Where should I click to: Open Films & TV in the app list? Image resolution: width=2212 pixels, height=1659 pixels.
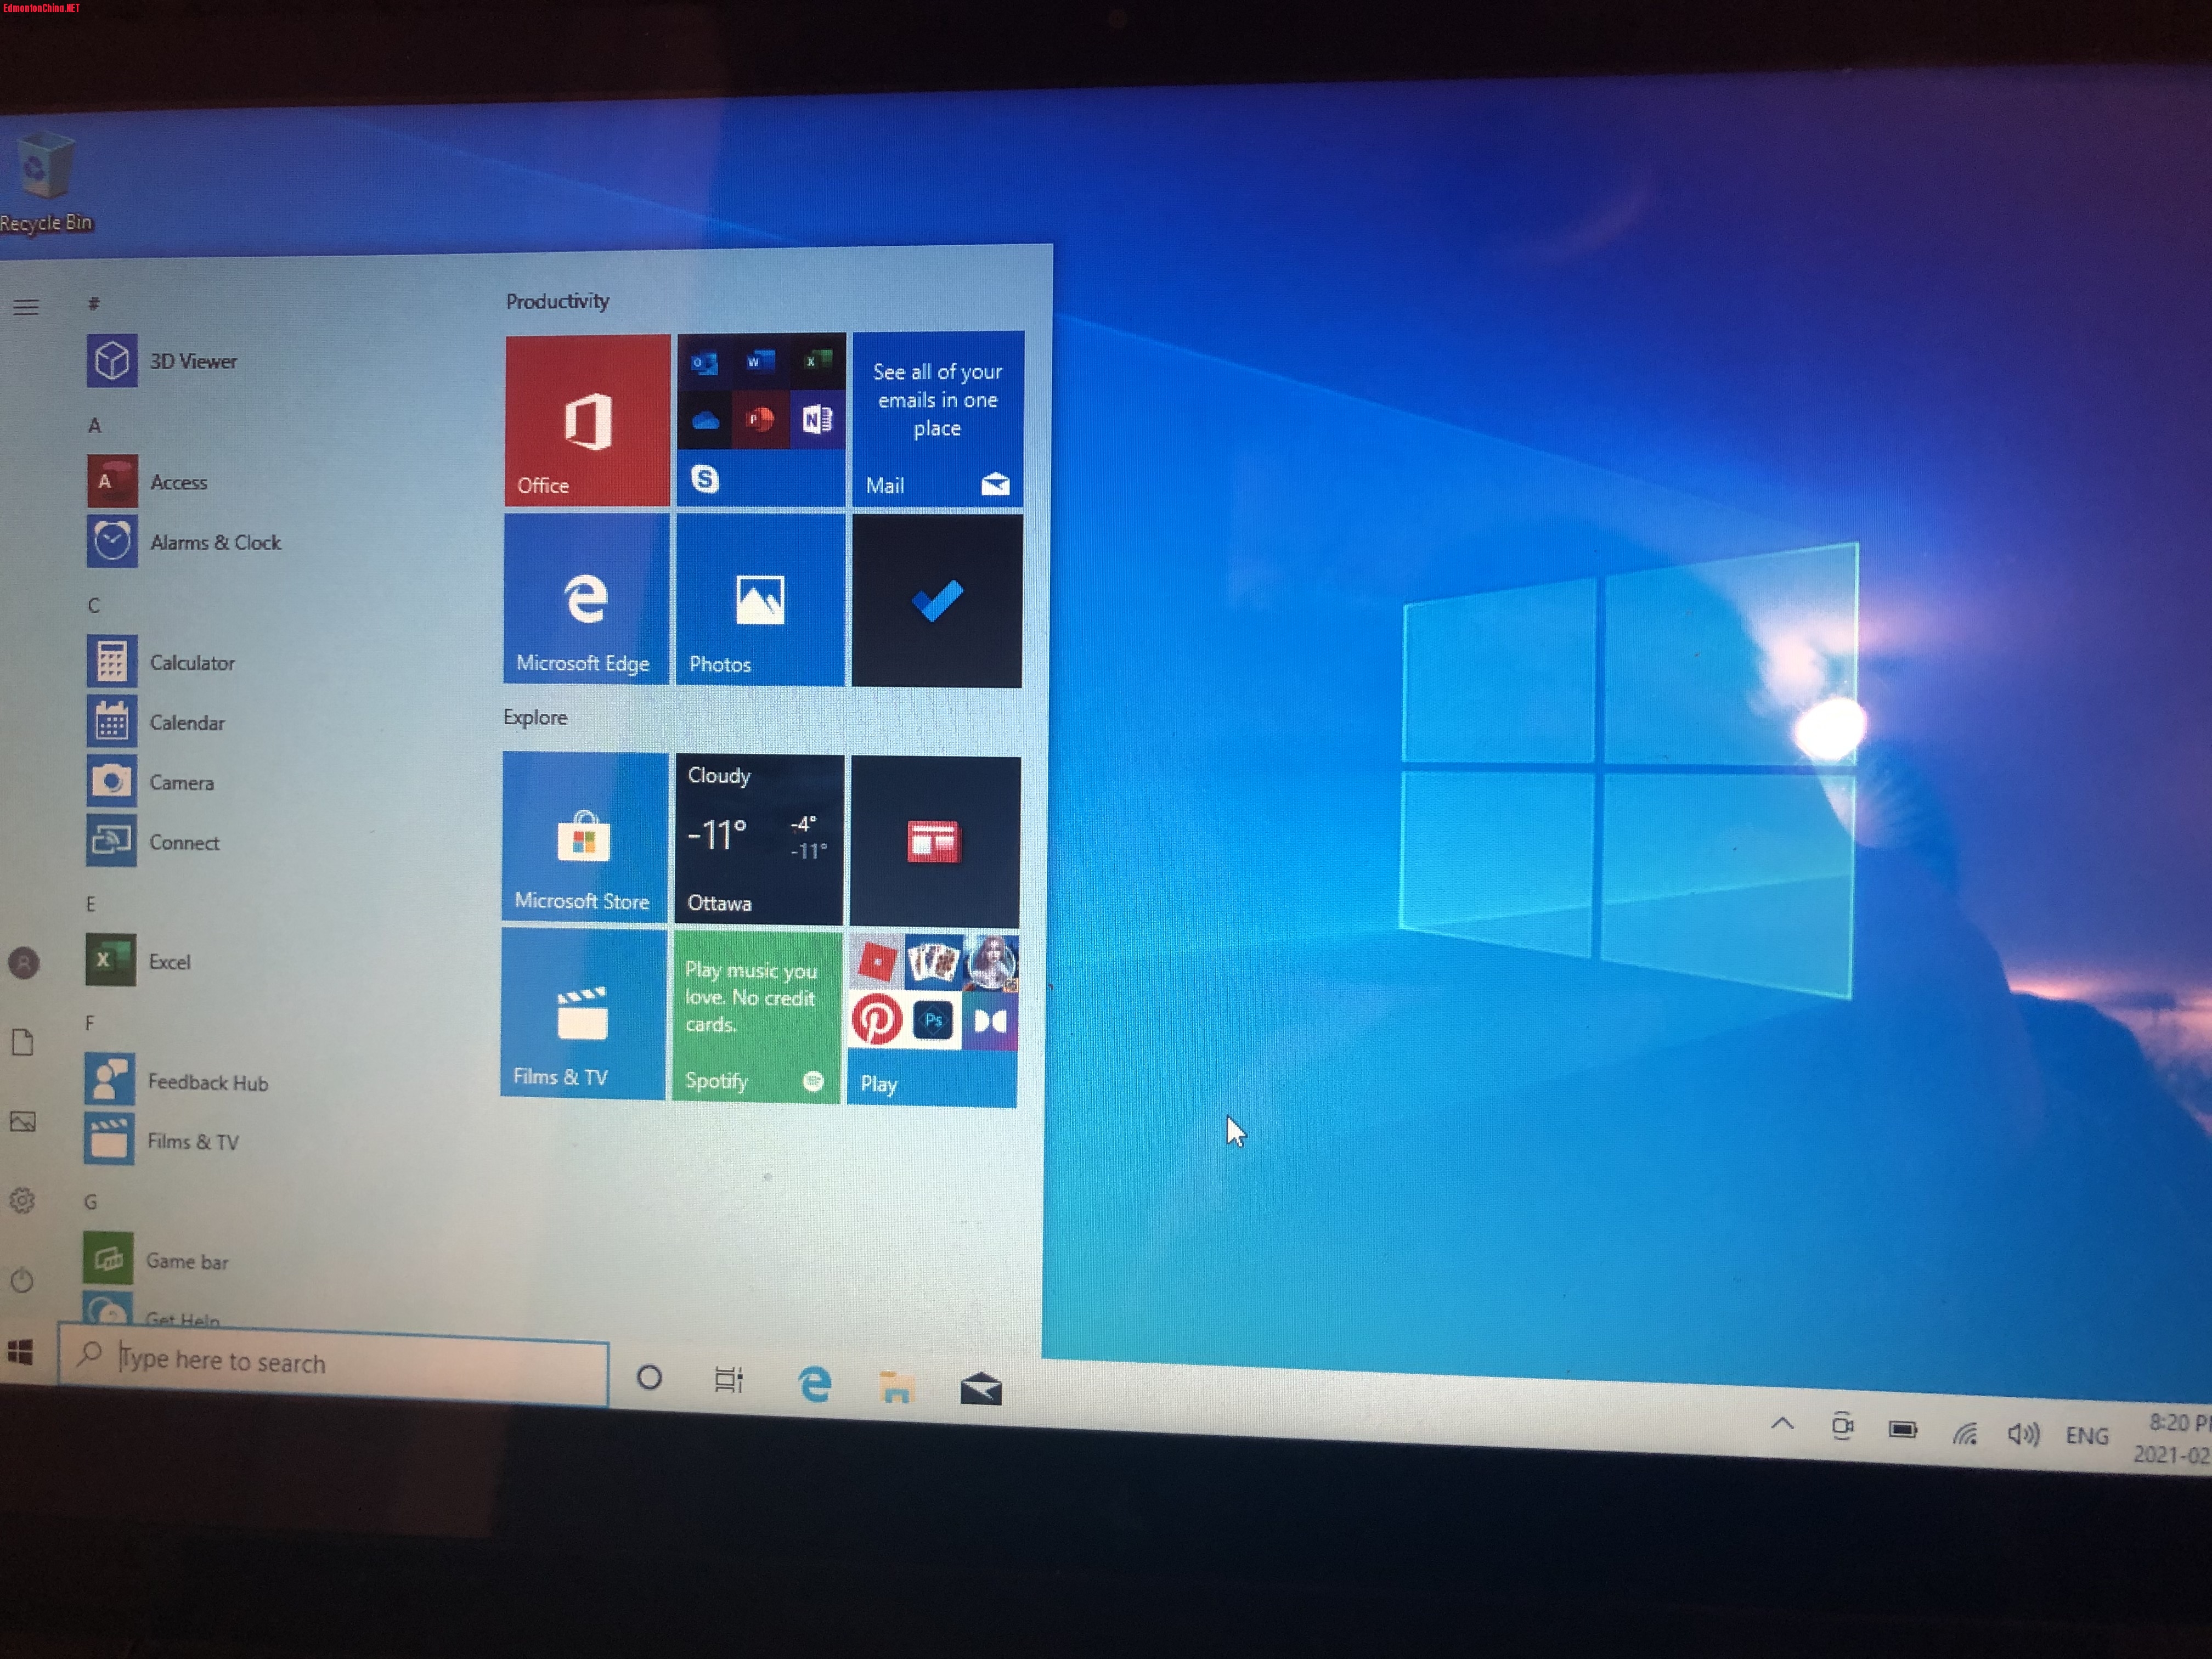(x=162, y=1140)
